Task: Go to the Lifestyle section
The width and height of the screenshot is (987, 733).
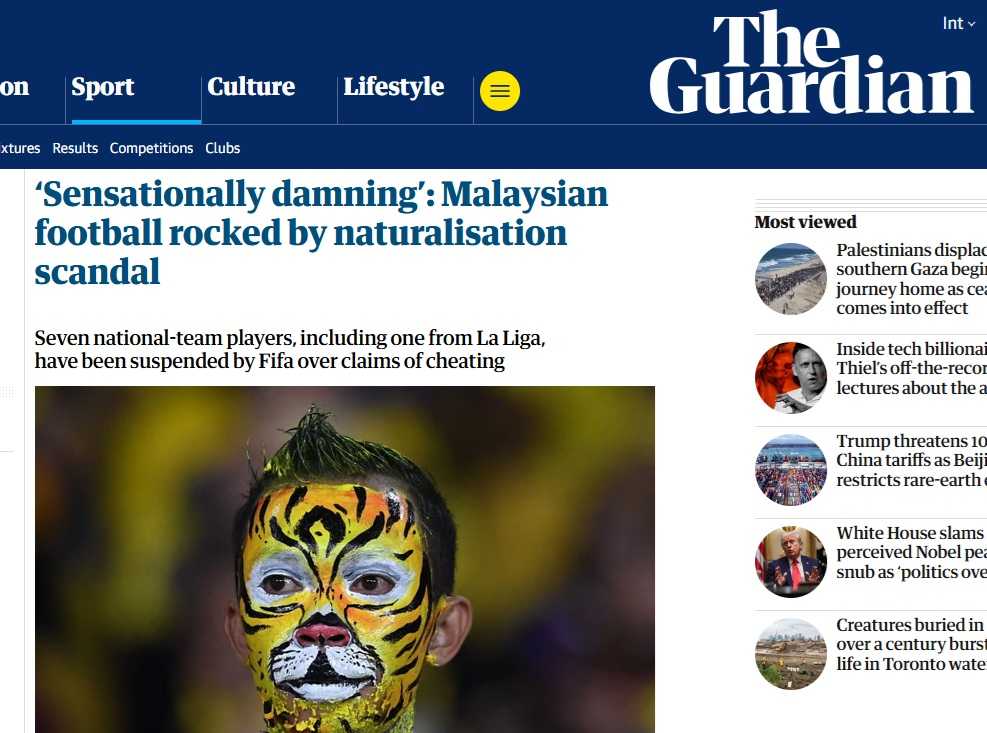Action: click(394, 87)
